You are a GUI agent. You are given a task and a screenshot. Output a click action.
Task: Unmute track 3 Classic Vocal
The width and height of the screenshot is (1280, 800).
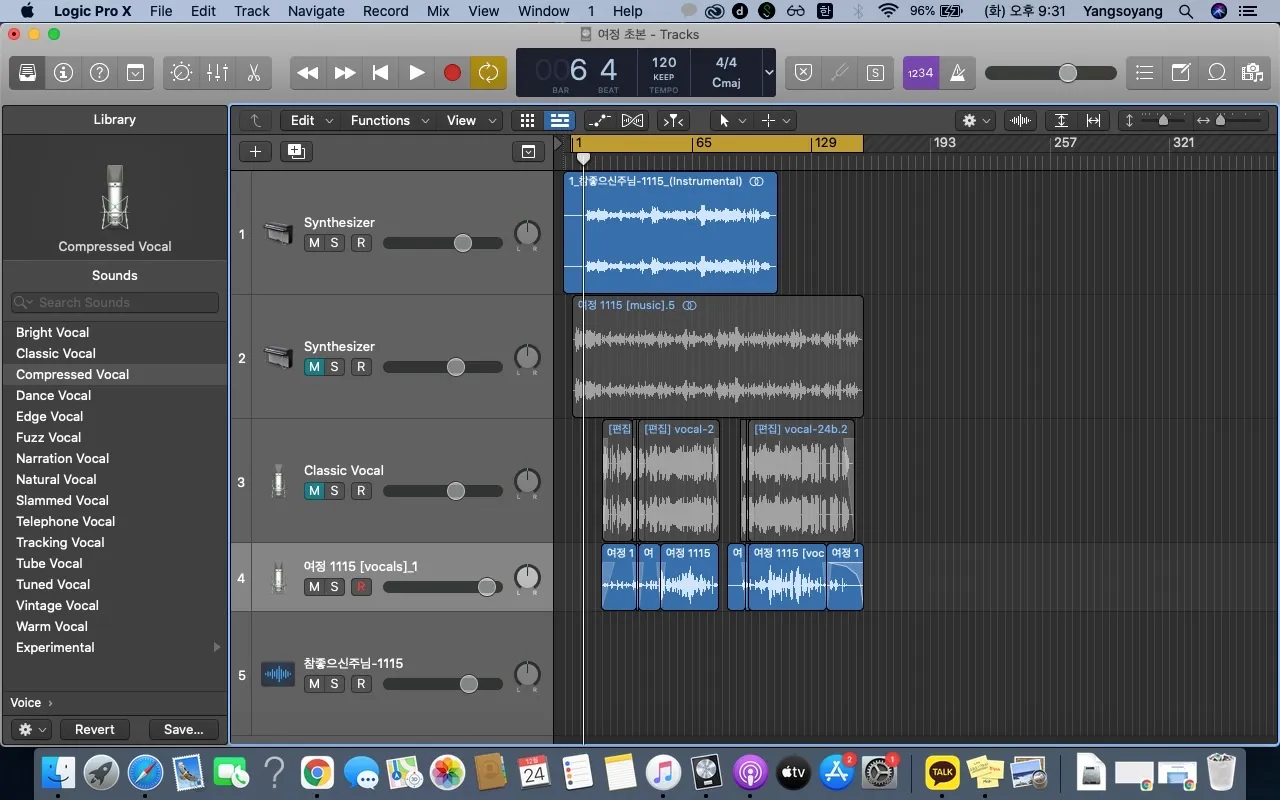click(314, 491)
